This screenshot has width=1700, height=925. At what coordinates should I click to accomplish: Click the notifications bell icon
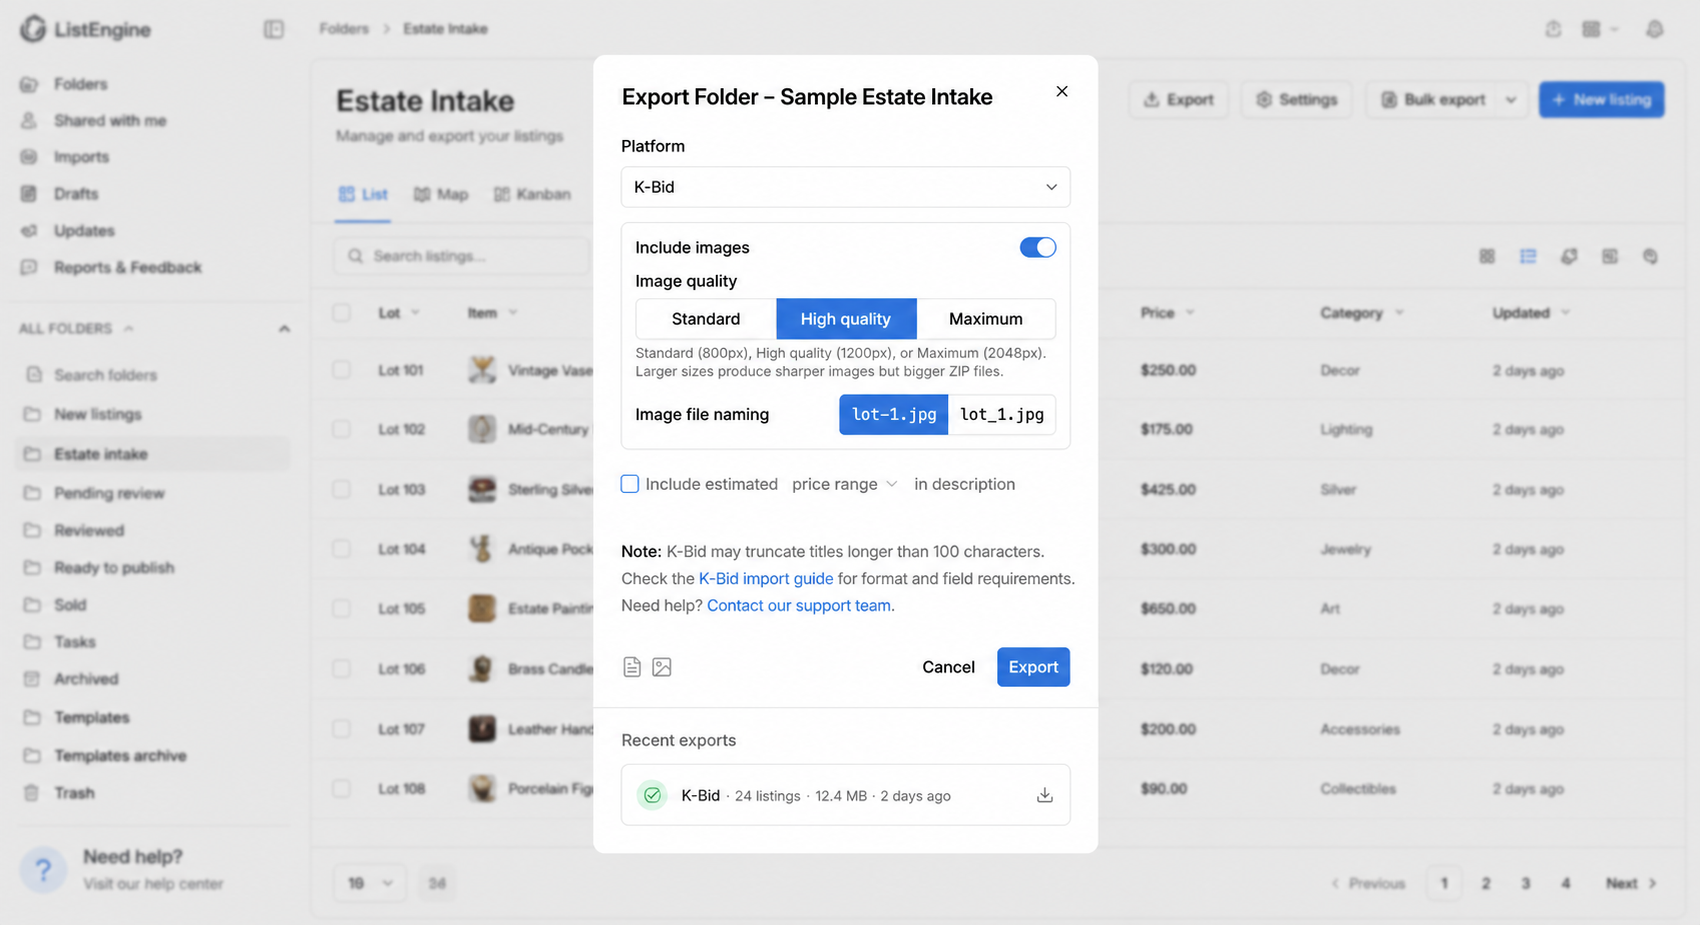(x=1655, y=29)
